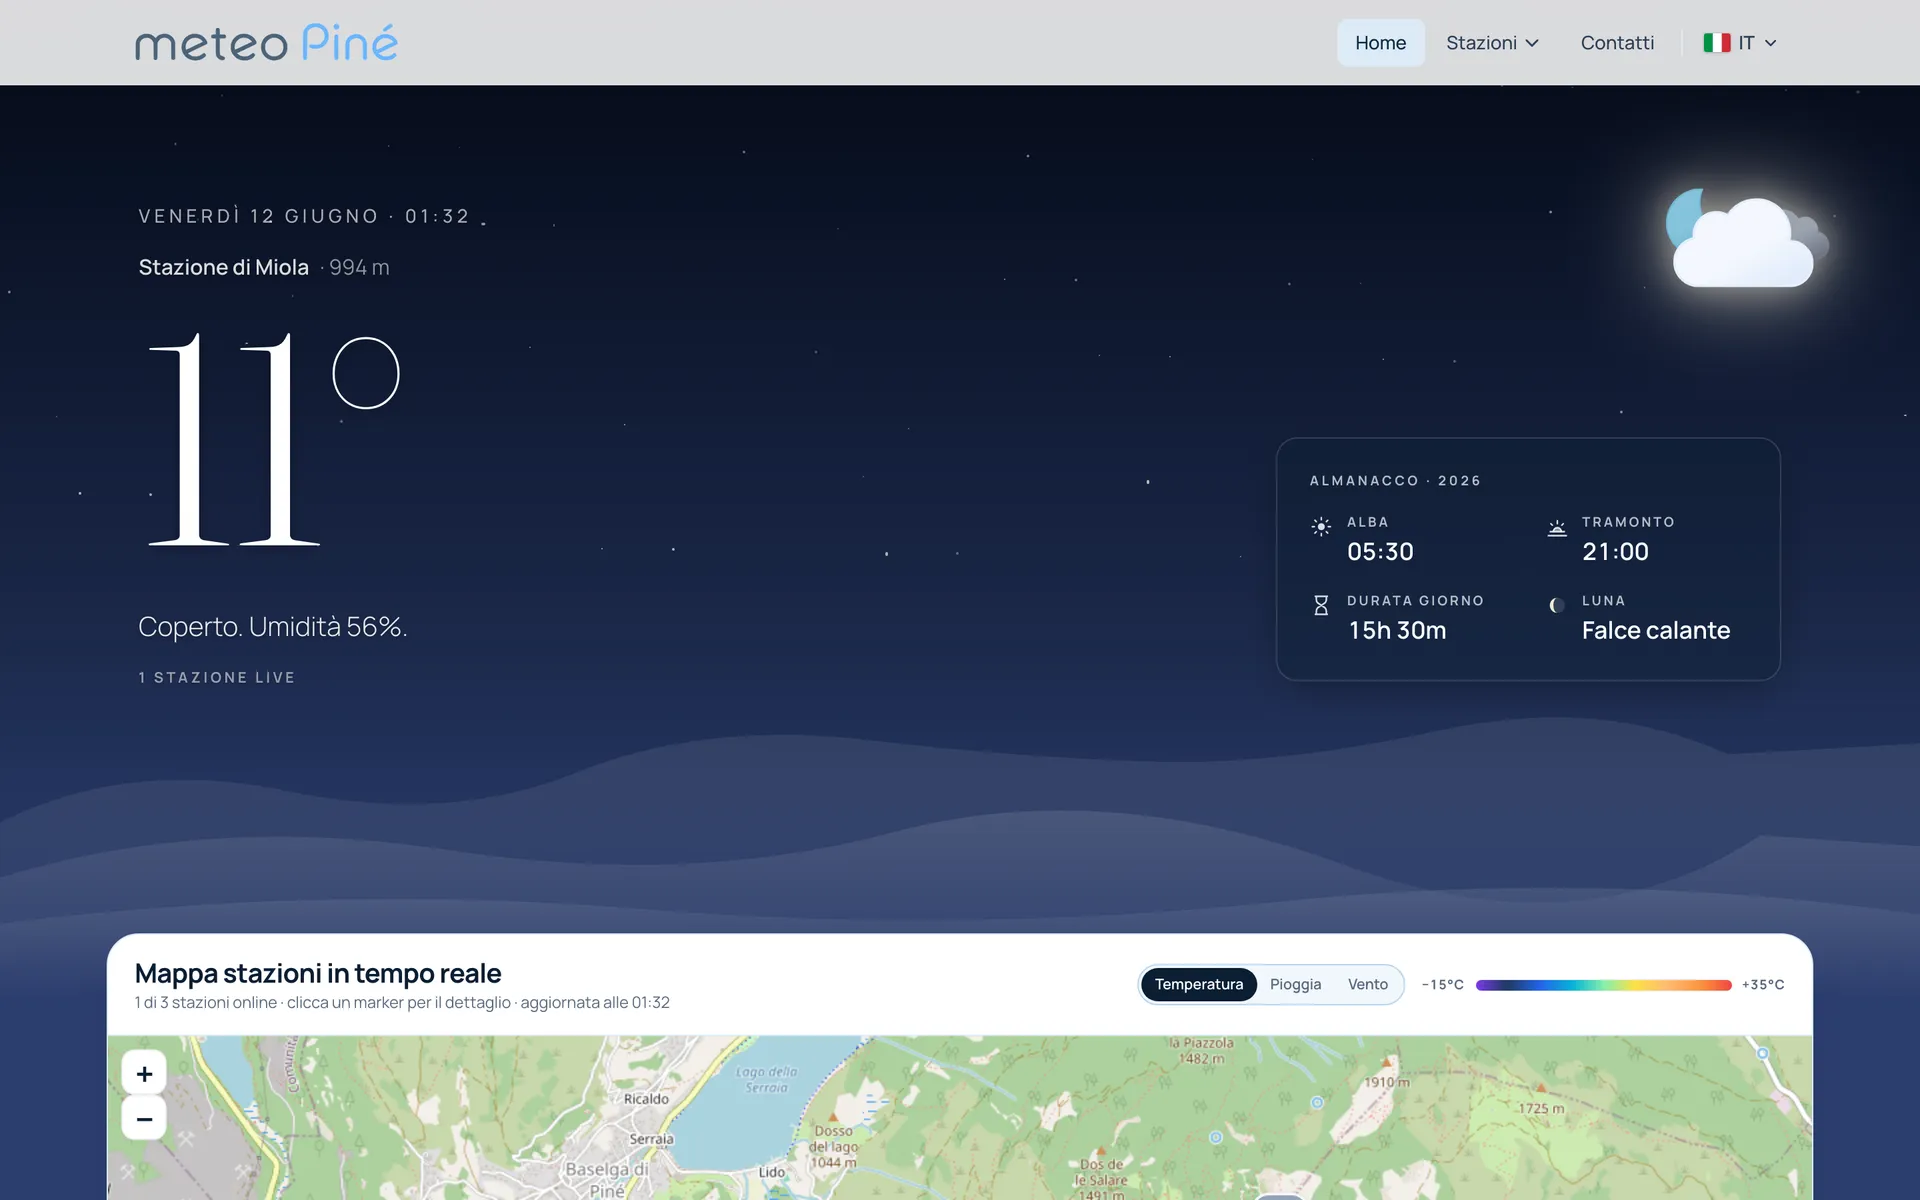Expand the Stazioni dropdown menu

point(1492,43)
